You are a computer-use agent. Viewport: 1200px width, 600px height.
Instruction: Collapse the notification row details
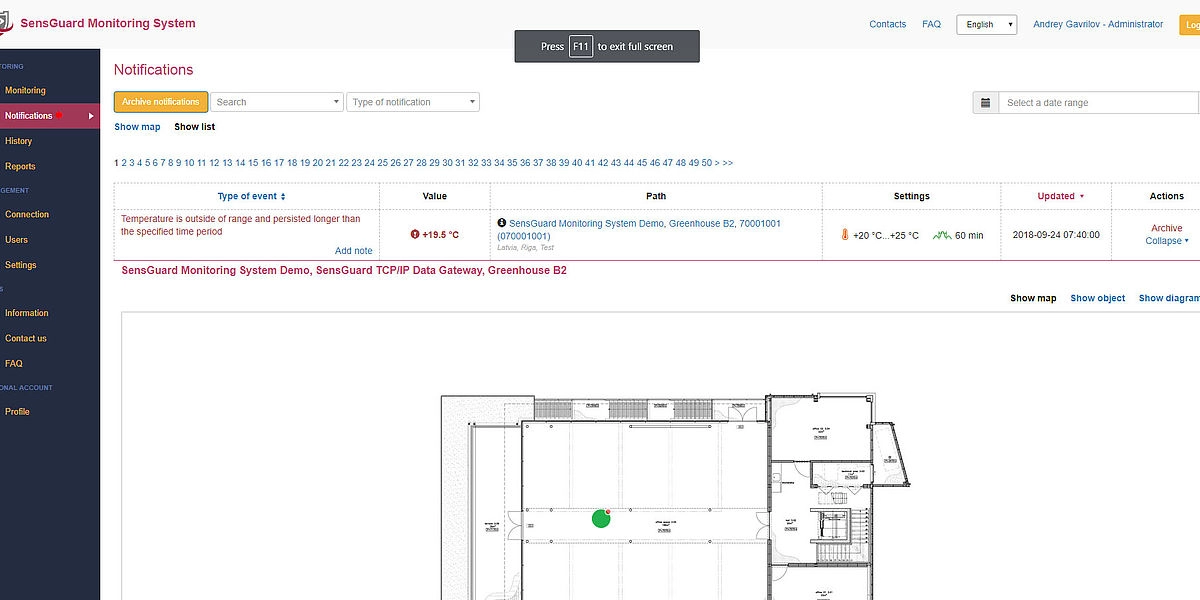(1166, 241)
